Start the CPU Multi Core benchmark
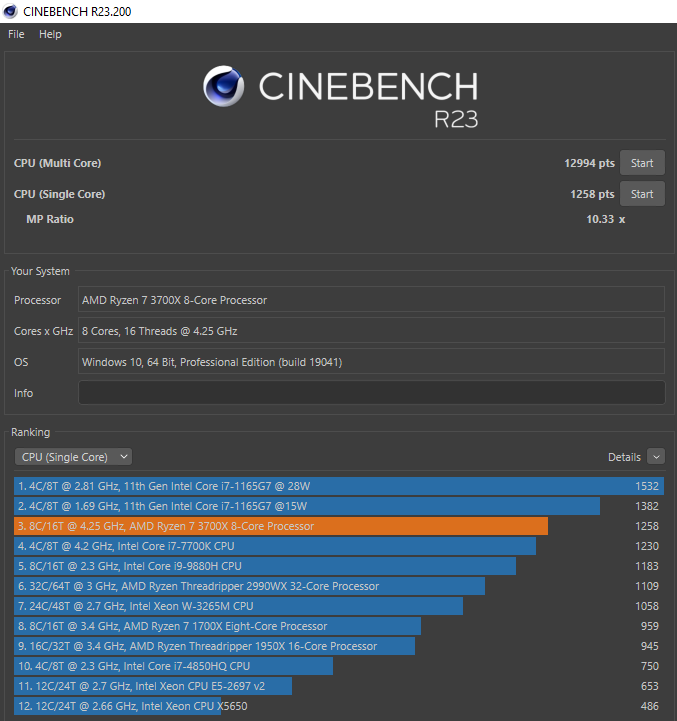This screenshot has height=721, width=677. [x=642, y=163]
